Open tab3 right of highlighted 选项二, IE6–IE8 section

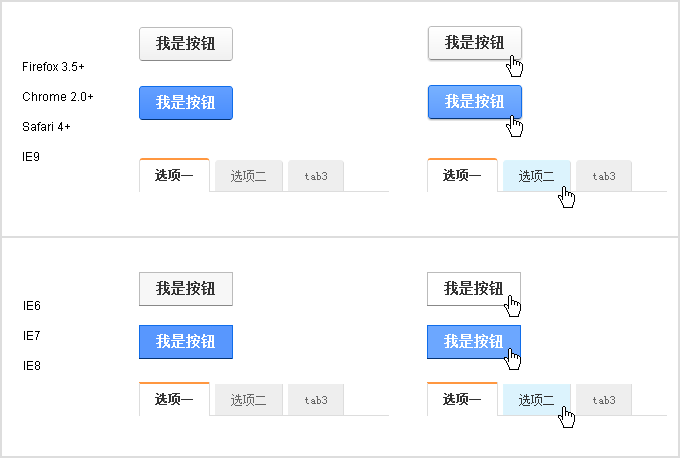pos(604,400)
